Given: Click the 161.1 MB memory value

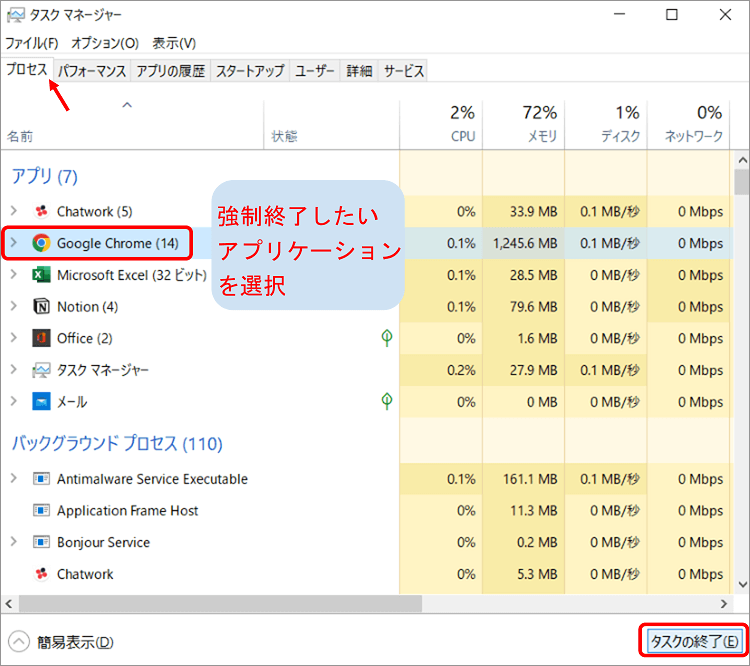Looking at the screenshot, I should pos(530,479).
